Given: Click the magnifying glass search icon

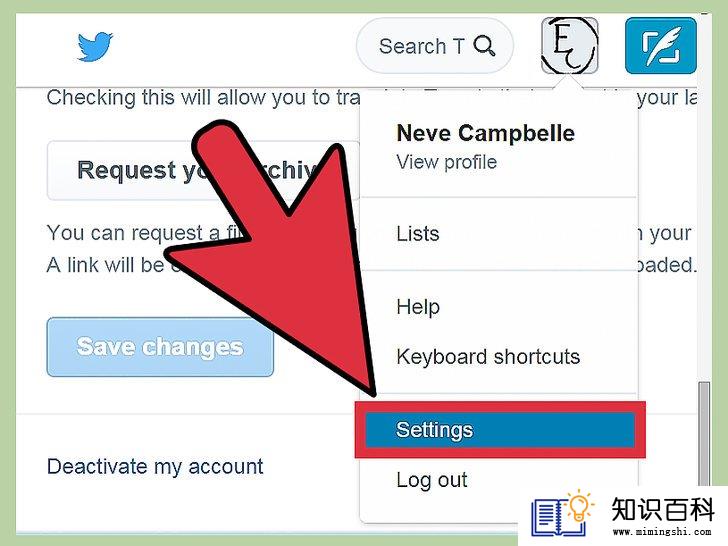Looking at the screenshot, I should click(x=484, y=46).
